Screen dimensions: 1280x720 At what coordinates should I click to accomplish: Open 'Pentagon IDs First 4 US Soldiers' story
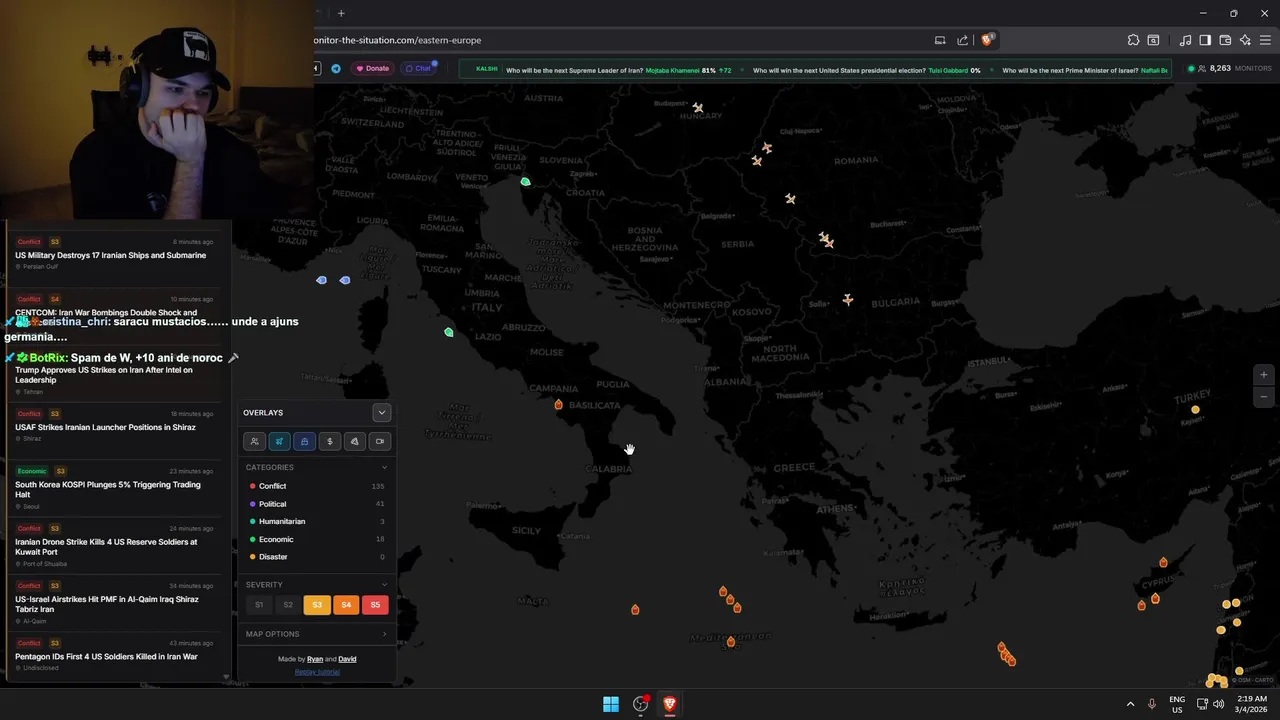click(x=114, y=655)
